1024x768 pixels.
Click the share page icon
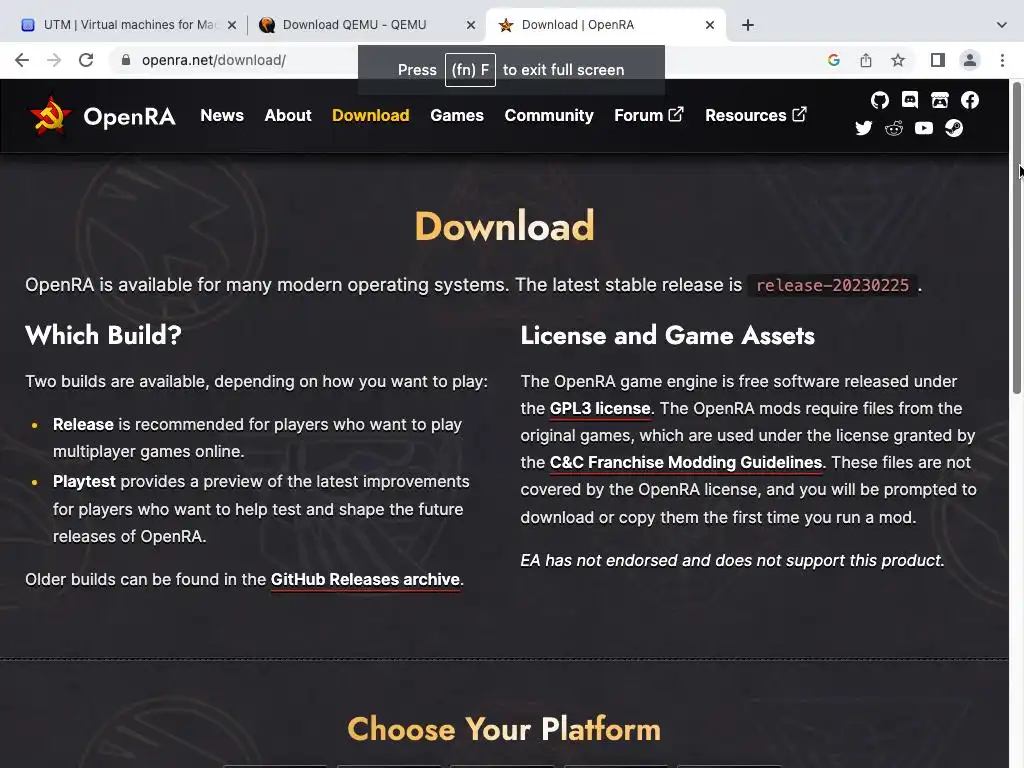[866, 60]
